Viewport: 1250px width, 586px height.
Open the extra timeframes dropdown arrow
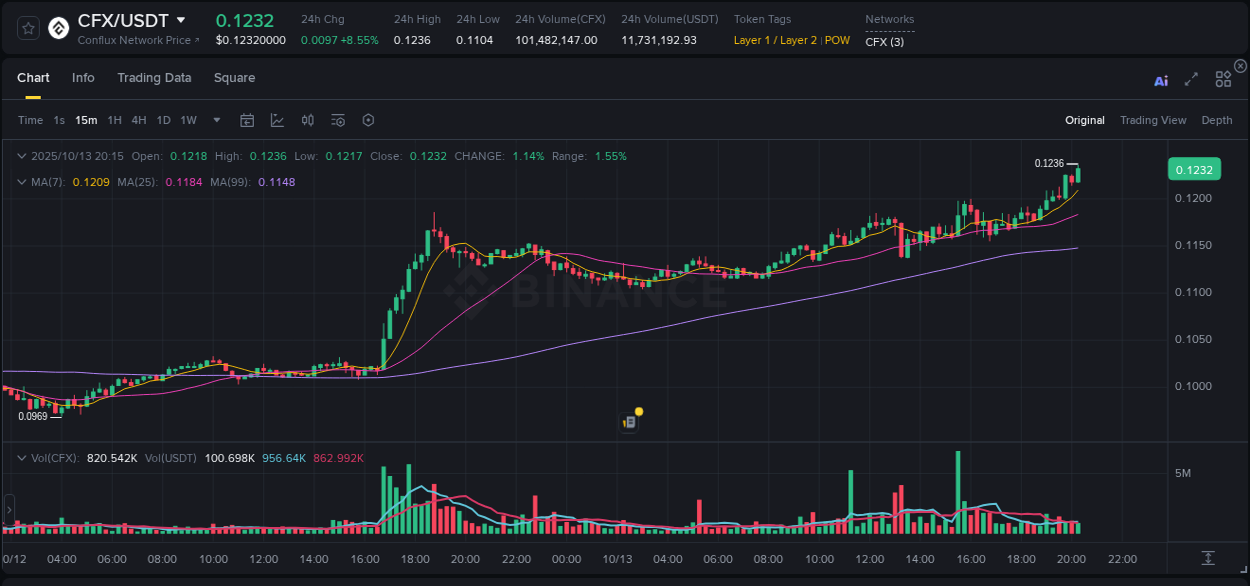point(215,120)
